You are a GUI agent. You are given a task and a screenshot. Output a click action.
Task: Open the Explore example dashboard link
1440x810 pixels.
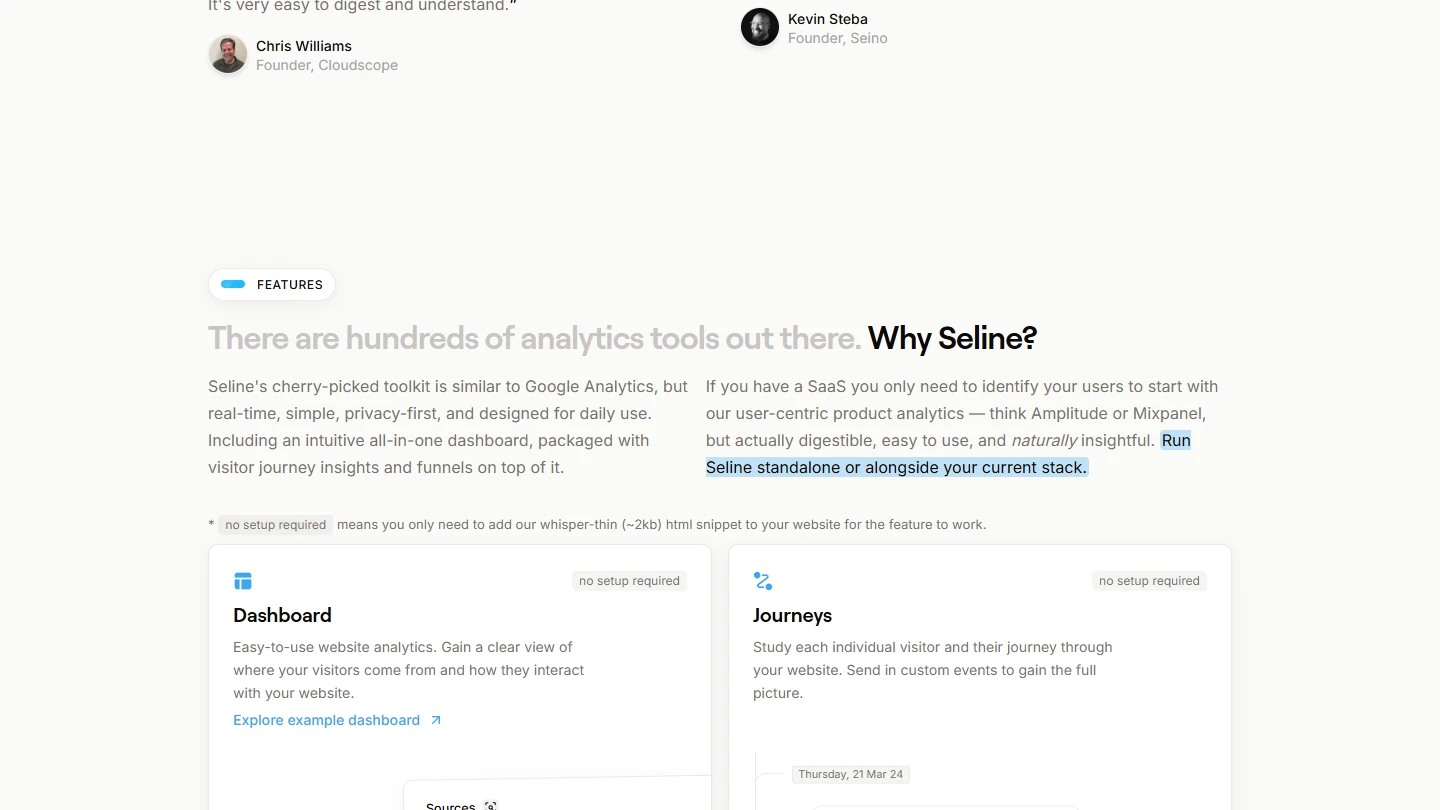coord(327,720)
